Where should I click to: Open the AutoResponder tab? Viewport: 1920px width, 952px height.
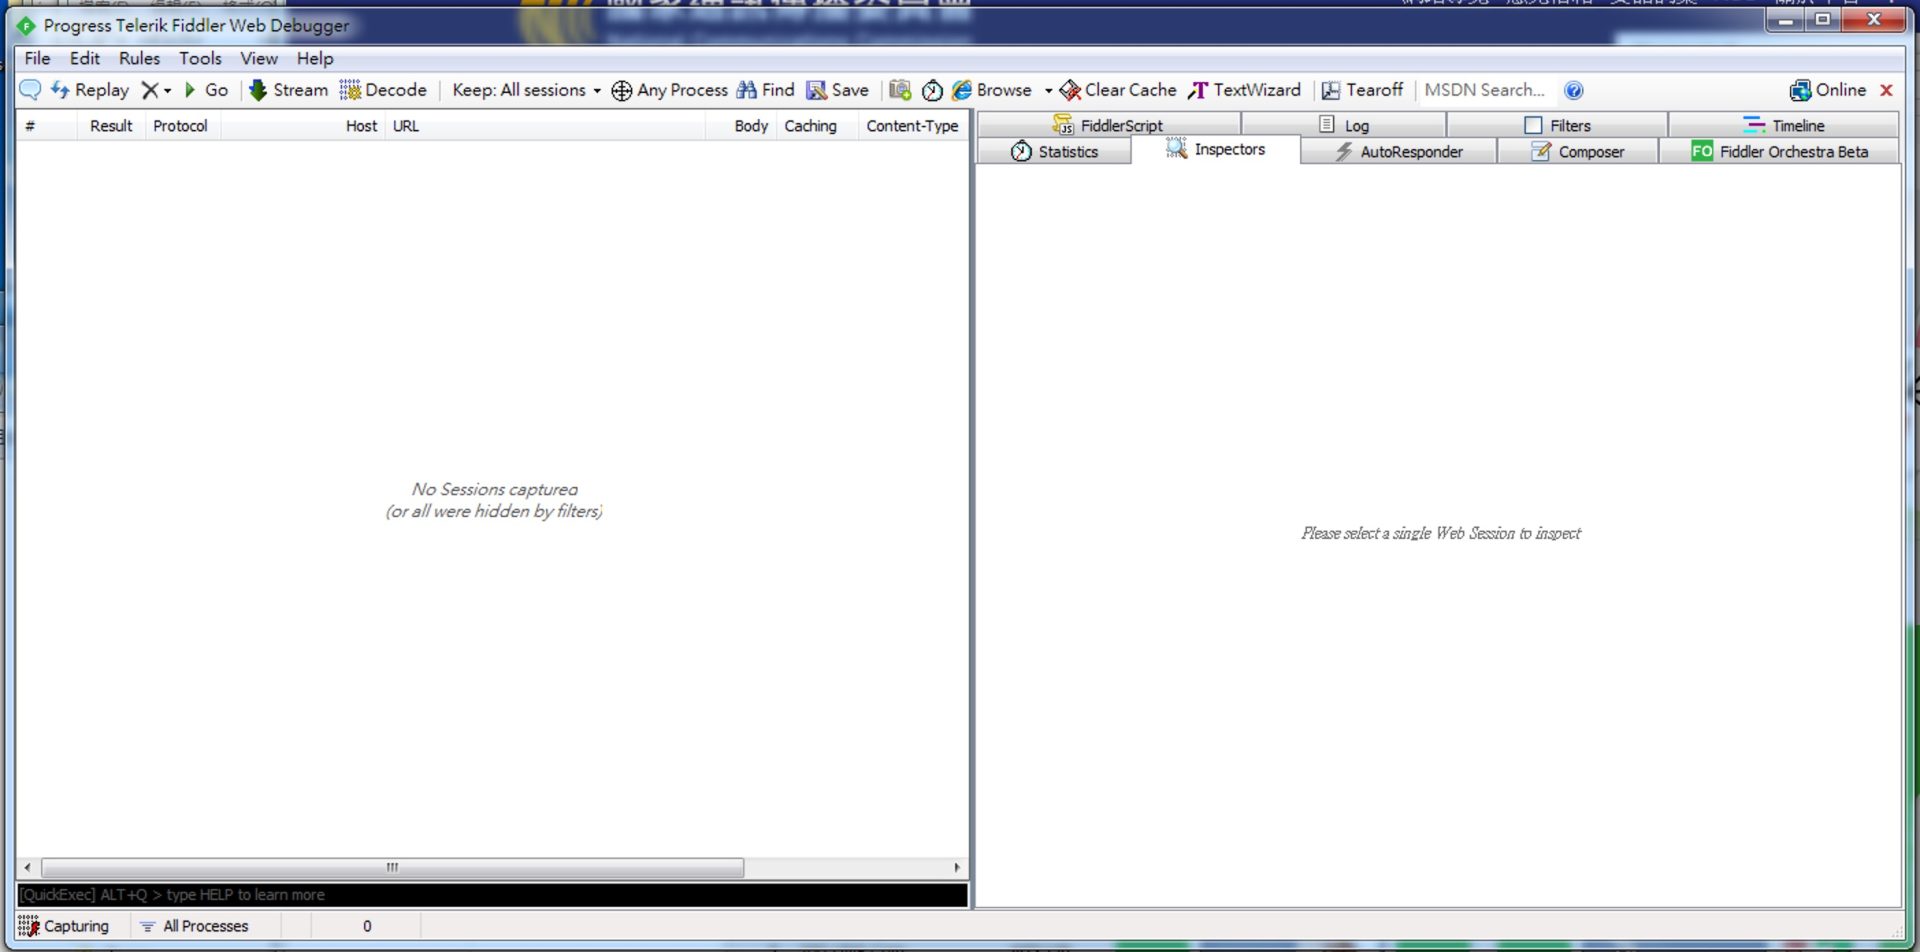point(1398,152)
